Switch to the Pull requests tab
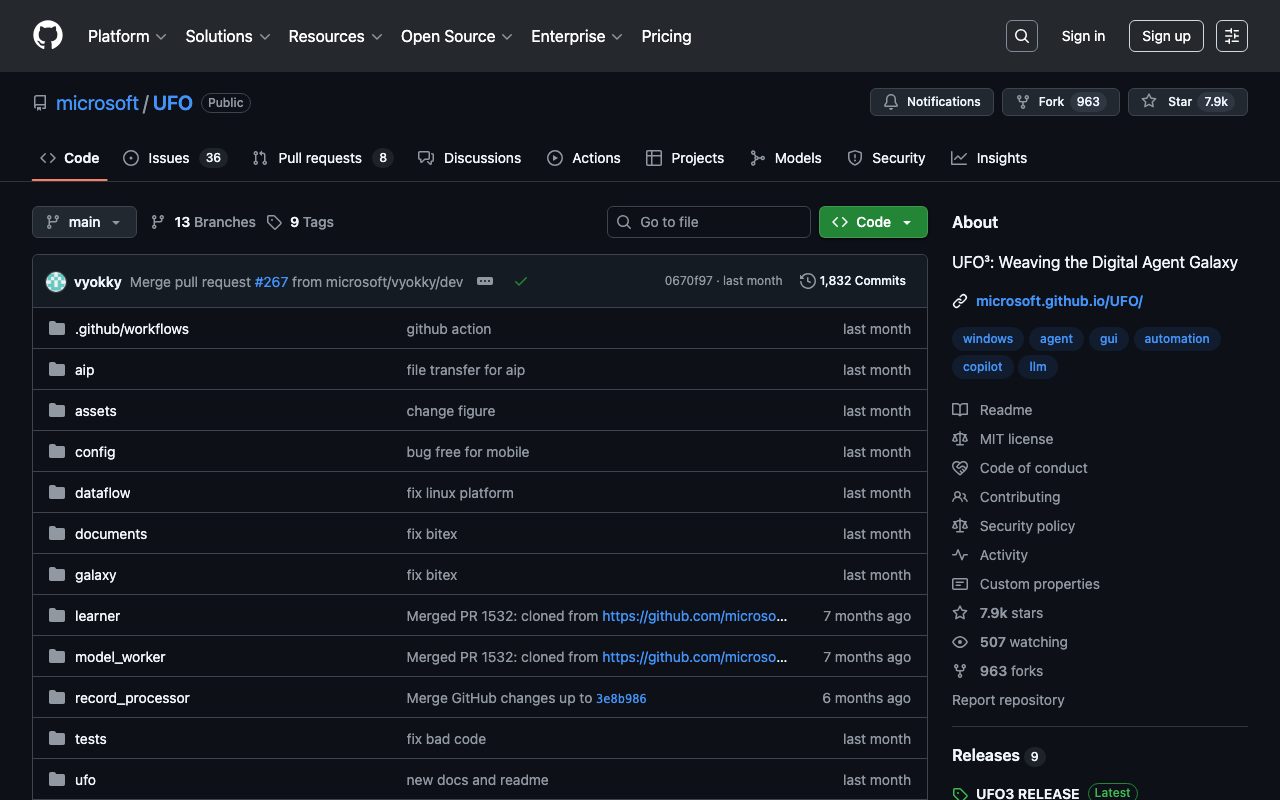This screenshot has width=1280, height=800. (321, 158)
